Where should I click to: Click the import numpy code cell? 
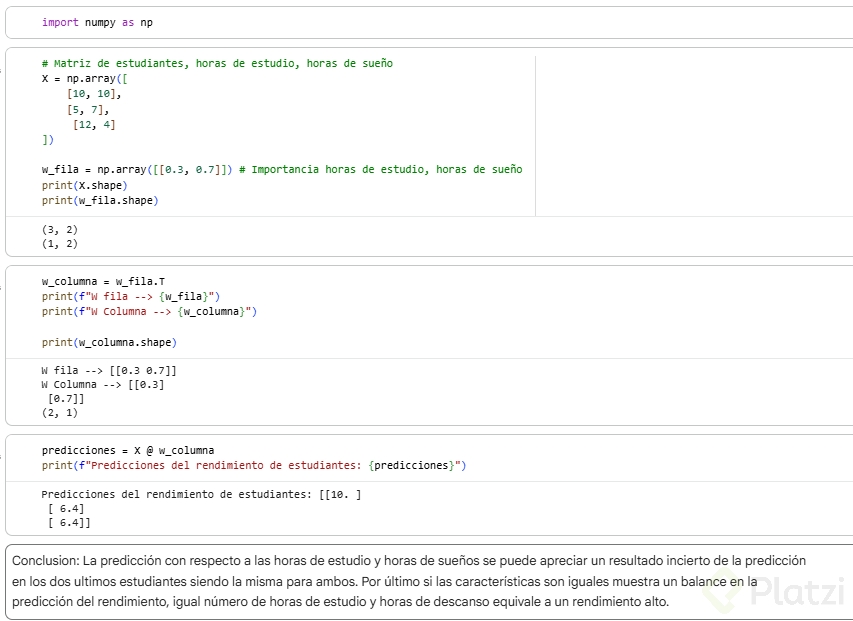(97, 22)
